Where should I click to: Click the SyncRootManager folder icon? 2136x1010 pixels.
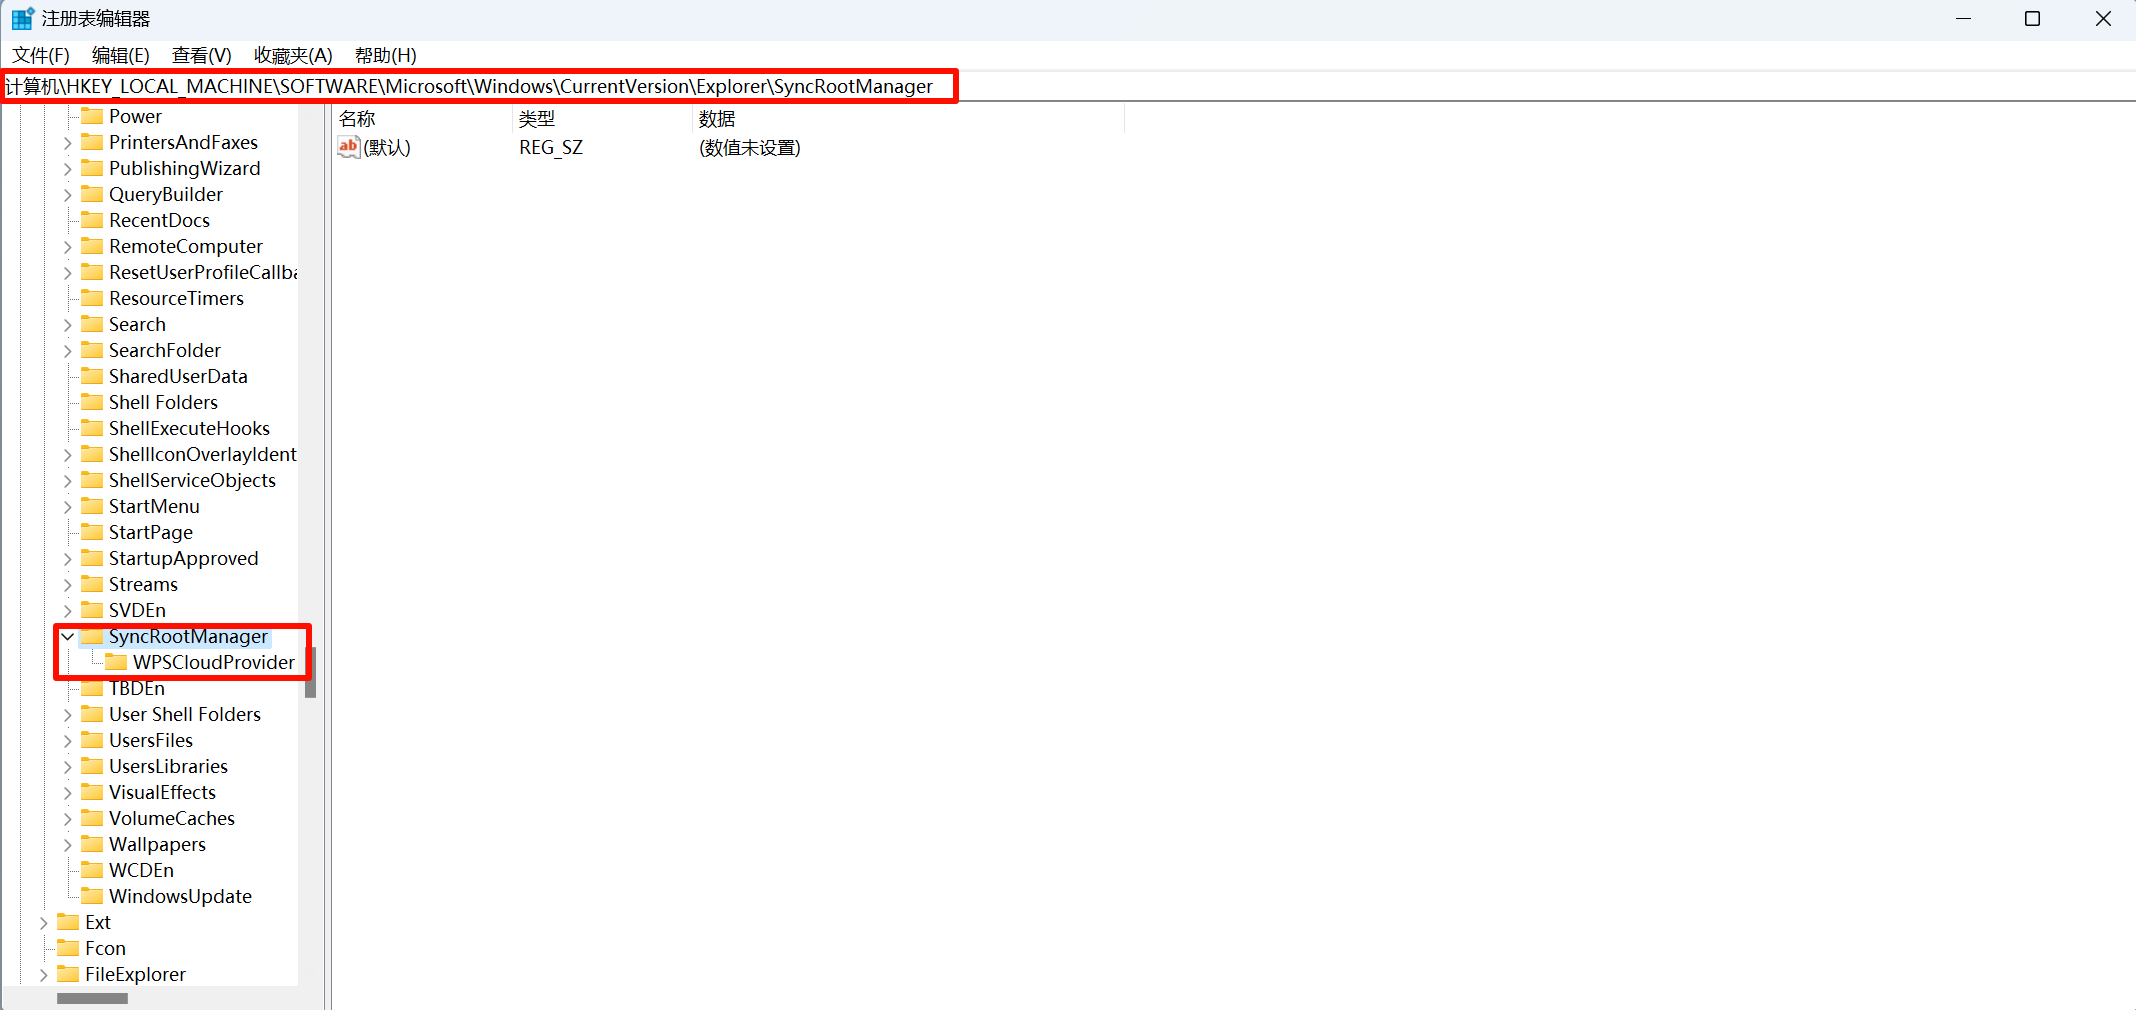tap(92, 636)
